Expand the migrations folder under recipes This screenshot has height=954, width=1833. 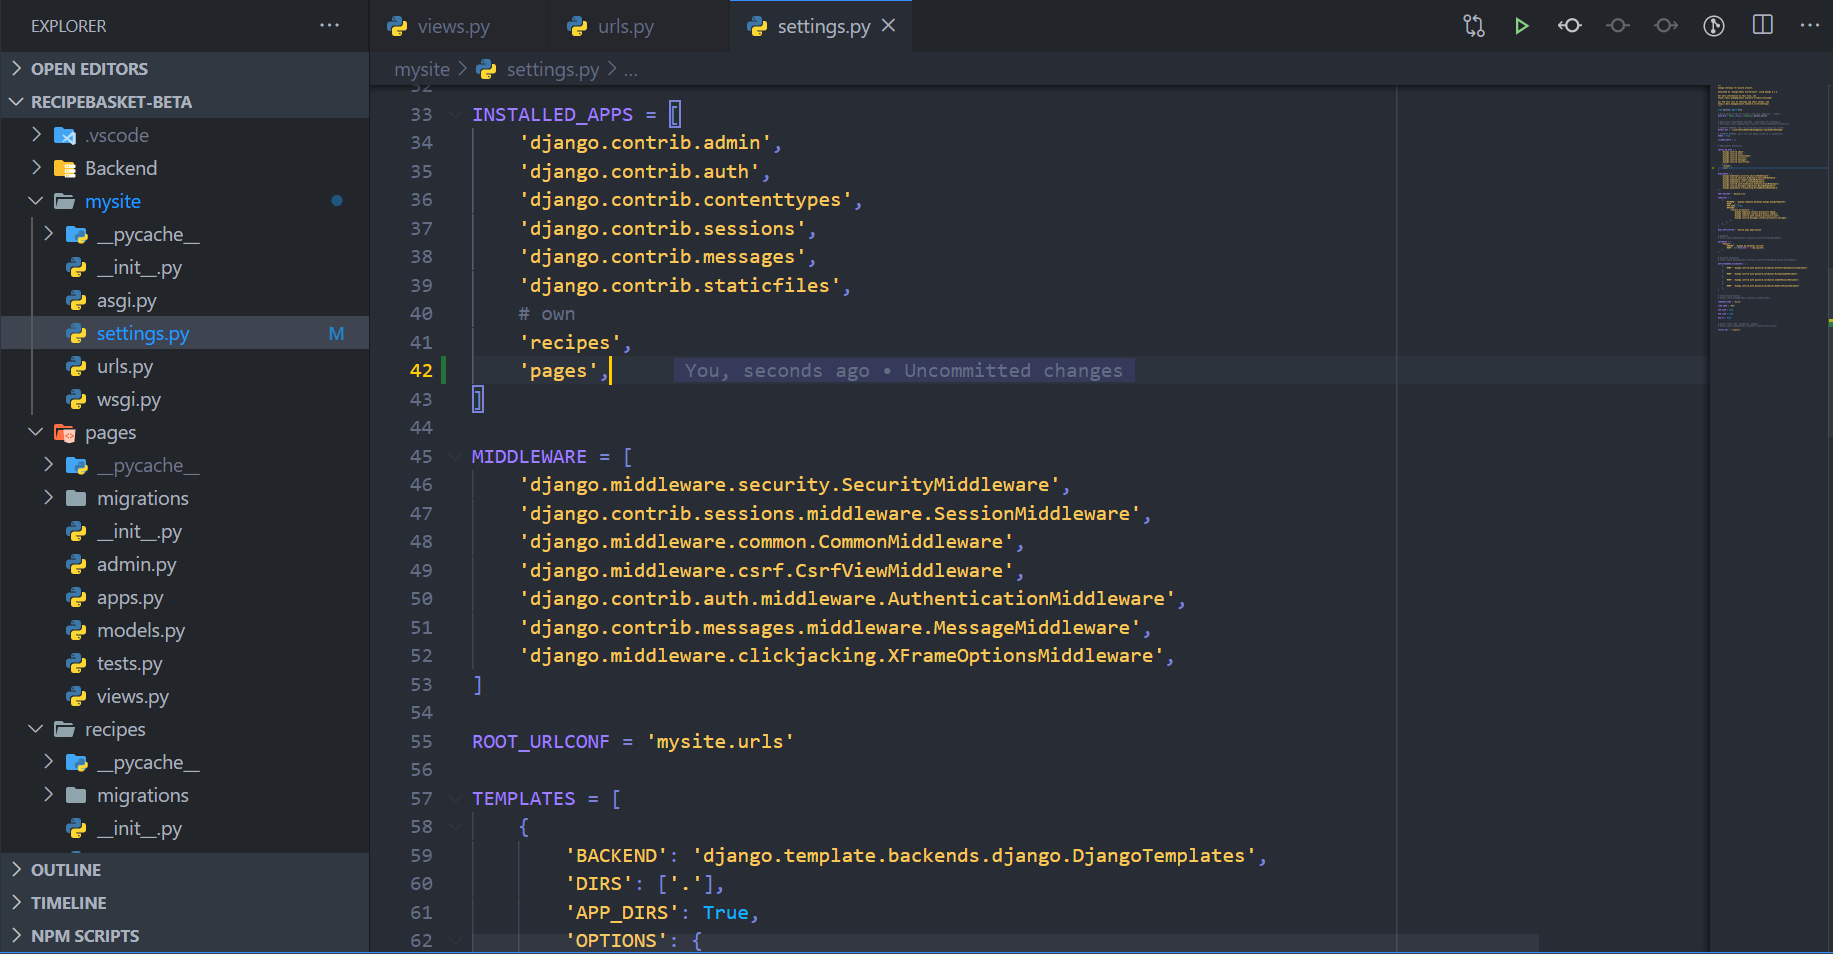click(x=143, y=795)
